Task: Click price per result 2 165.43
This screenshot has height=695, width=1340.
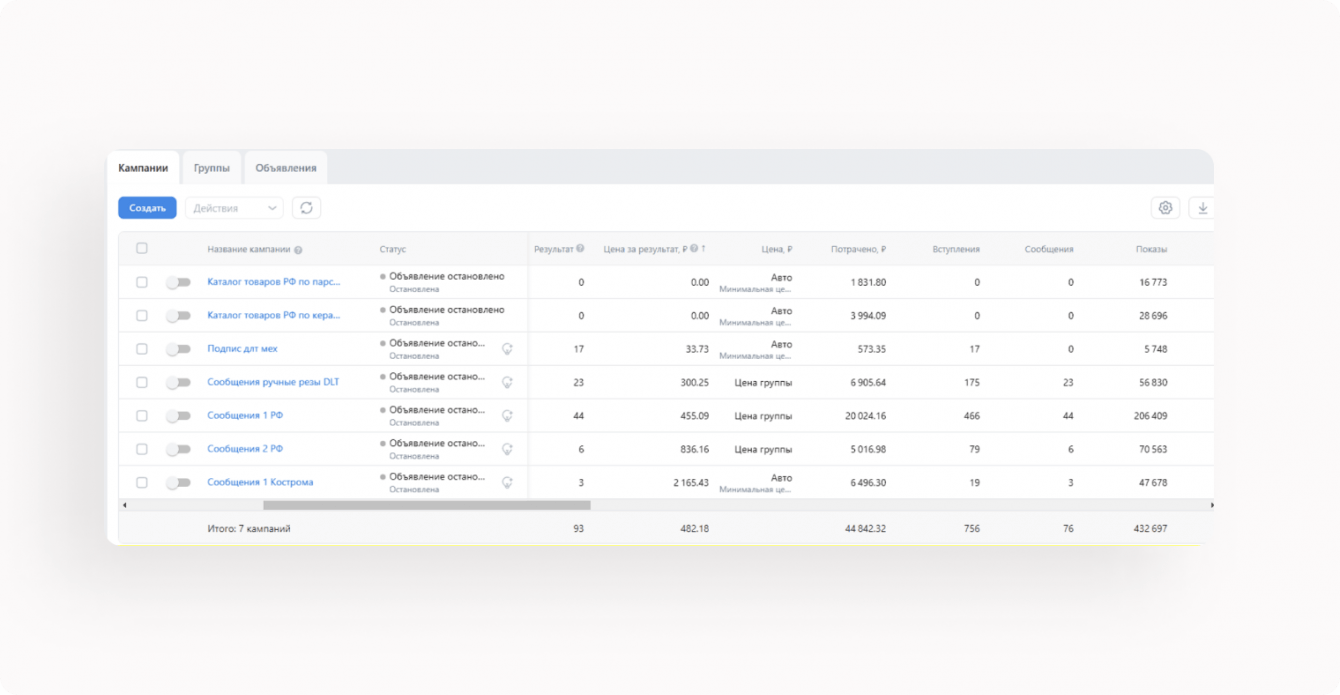Action: [x=691, y=482]
